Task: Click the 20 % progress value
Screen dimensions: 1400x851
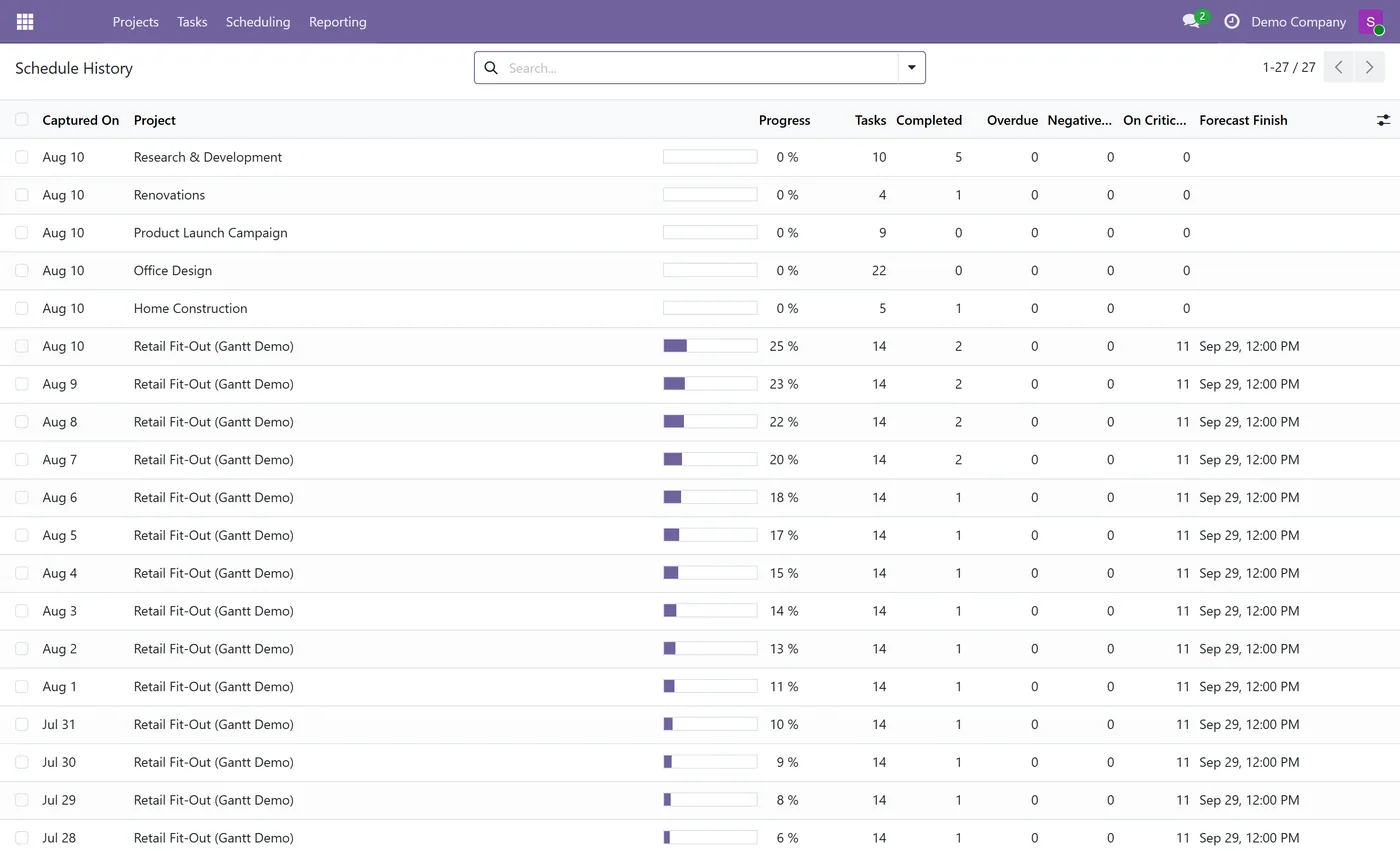Action: [784, 460]
